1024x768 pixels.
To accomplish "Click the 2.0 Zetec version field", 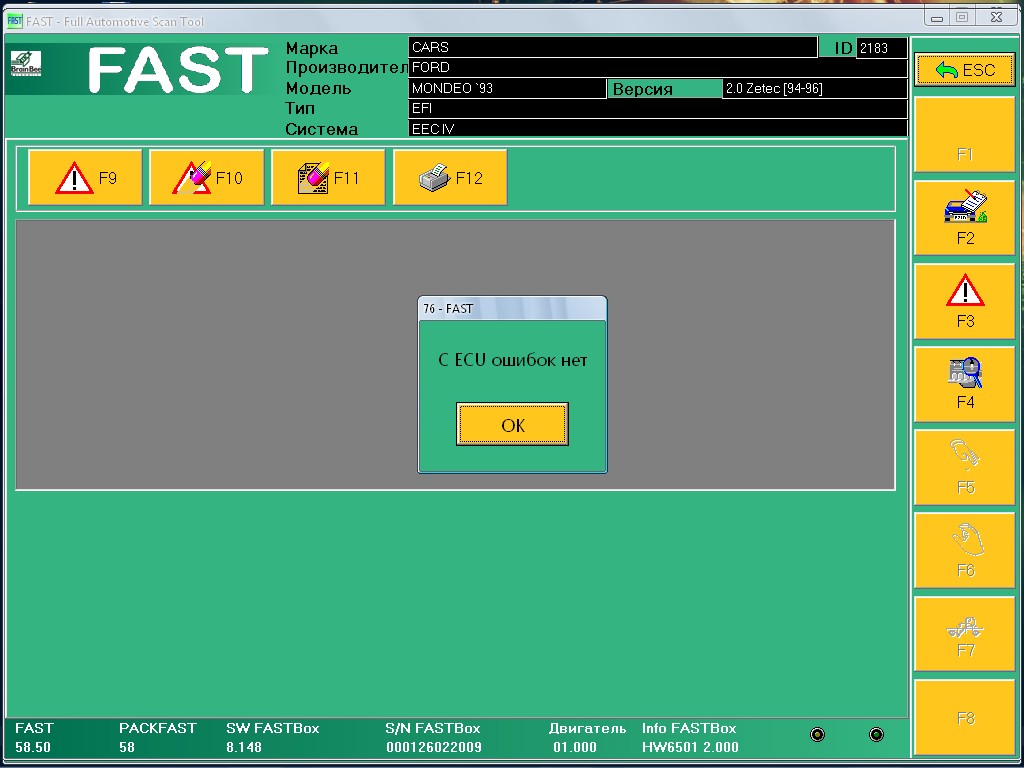I will [x=813, y=88].
